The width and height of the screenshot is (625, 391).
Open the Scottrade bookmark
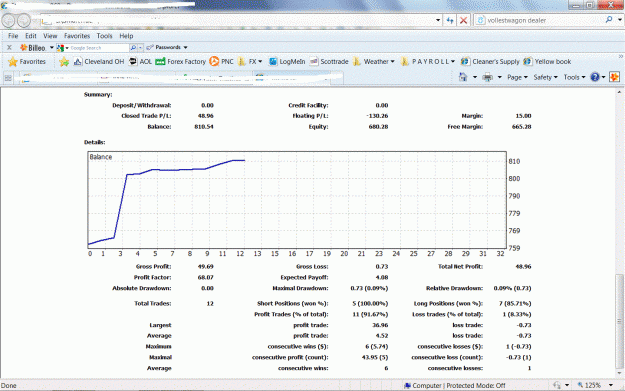pos(329,62)
